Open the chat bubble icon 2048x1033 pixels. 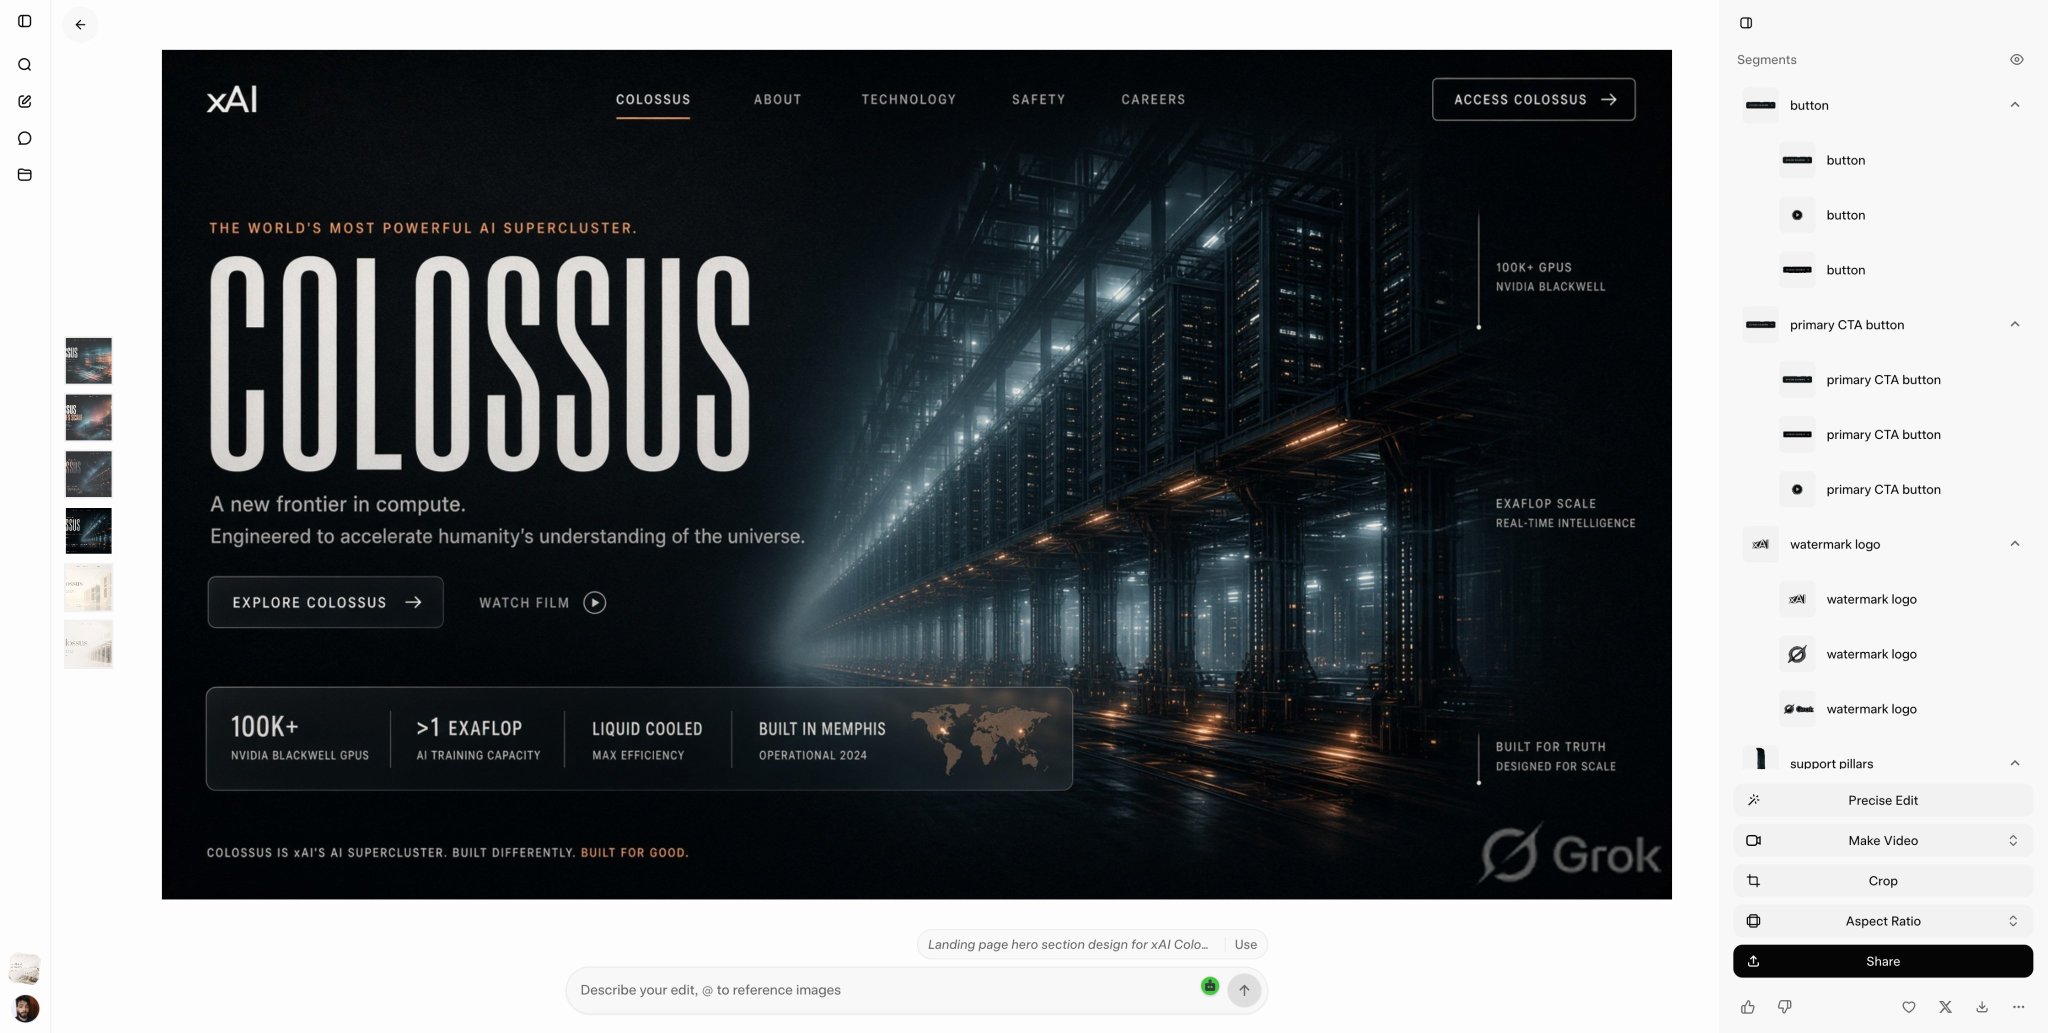pos(25,138)
